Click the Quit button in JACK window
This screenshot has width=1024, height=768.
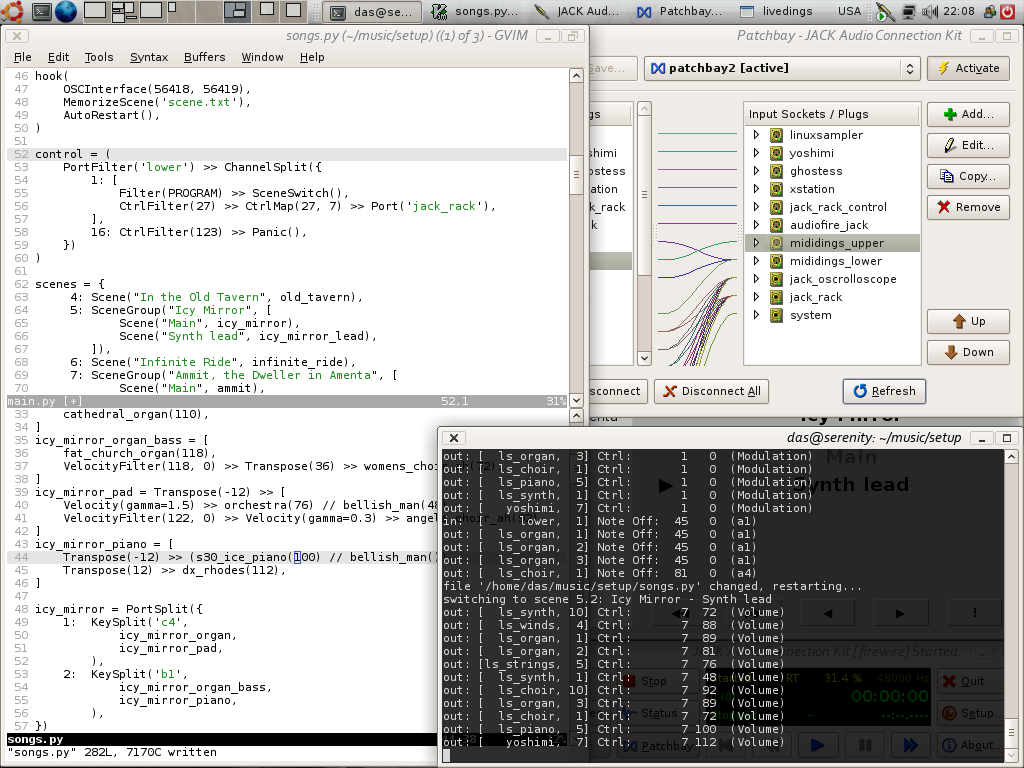[x=968, y=681]
